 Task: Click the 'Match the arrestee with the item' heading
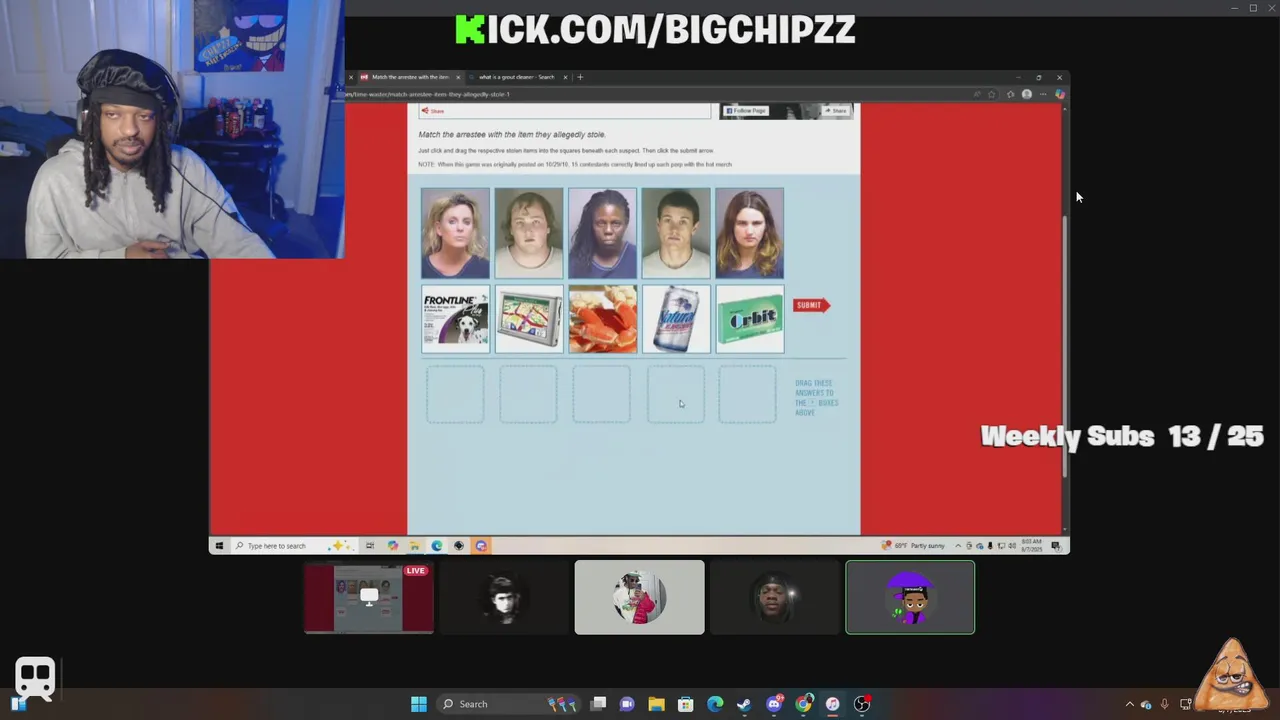click(512, 134)
